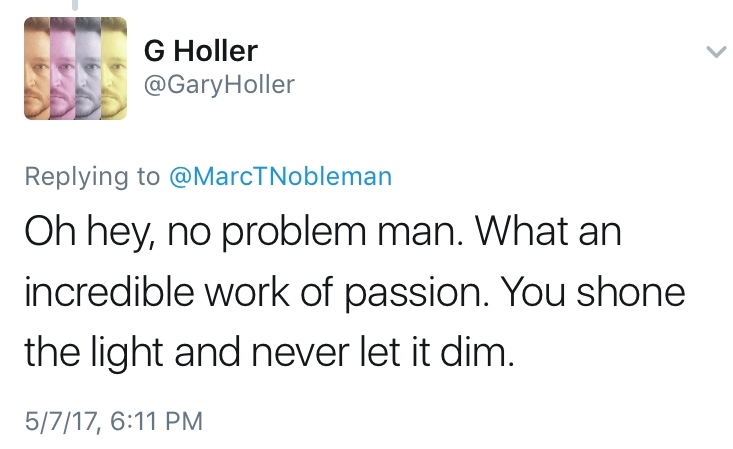
Task: Click the "Replying to" label
Action: [x=92, y=177]
